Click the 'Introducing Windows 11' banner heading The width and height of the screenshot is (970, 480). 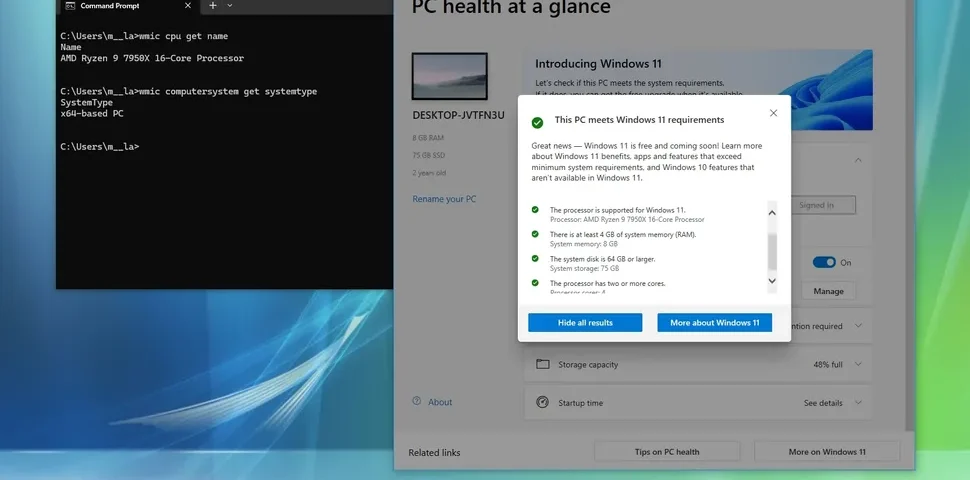click(598, 64)
